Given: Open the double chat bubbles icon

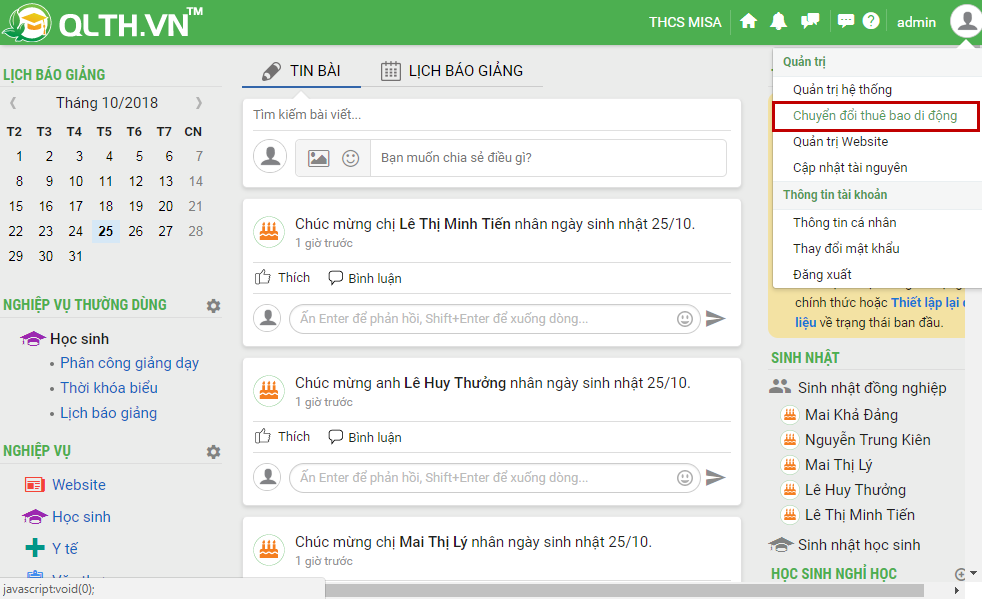Looking at the screenshot, I should pyautogui.click(x=810, y=21).
